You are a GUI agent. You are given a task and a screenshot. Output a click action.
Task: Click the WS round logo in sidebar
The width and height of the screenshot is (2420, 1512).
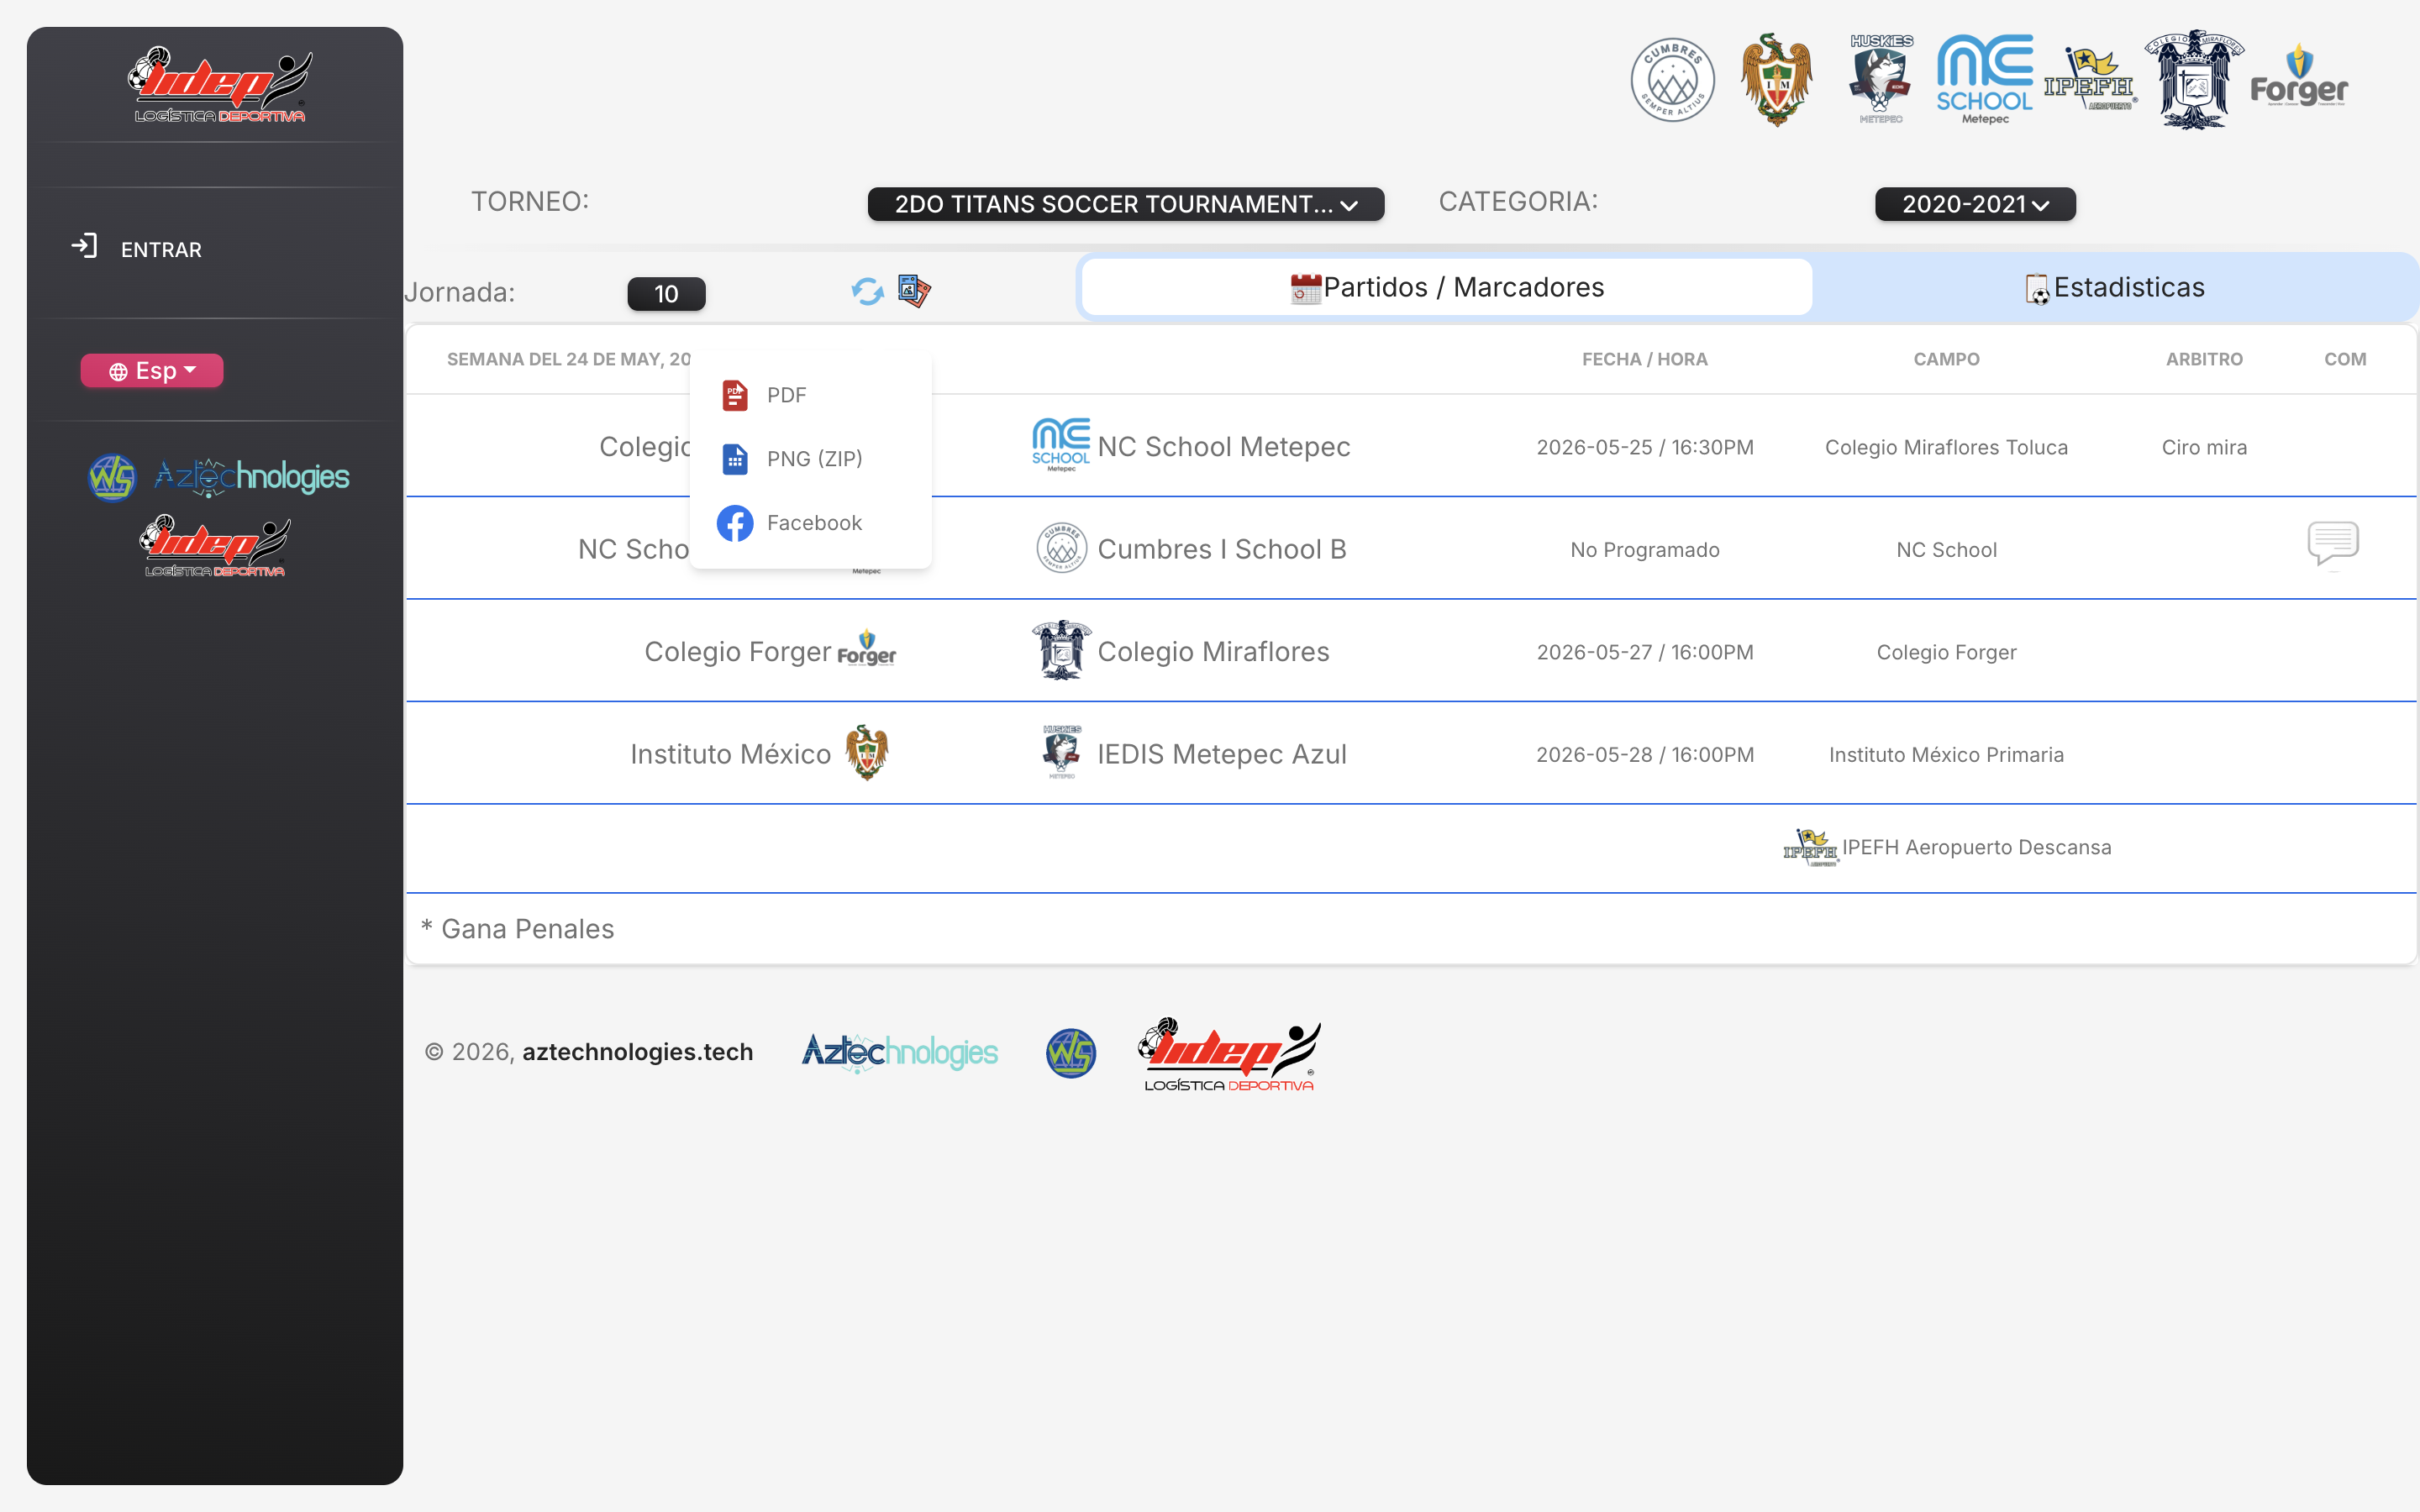112,477
